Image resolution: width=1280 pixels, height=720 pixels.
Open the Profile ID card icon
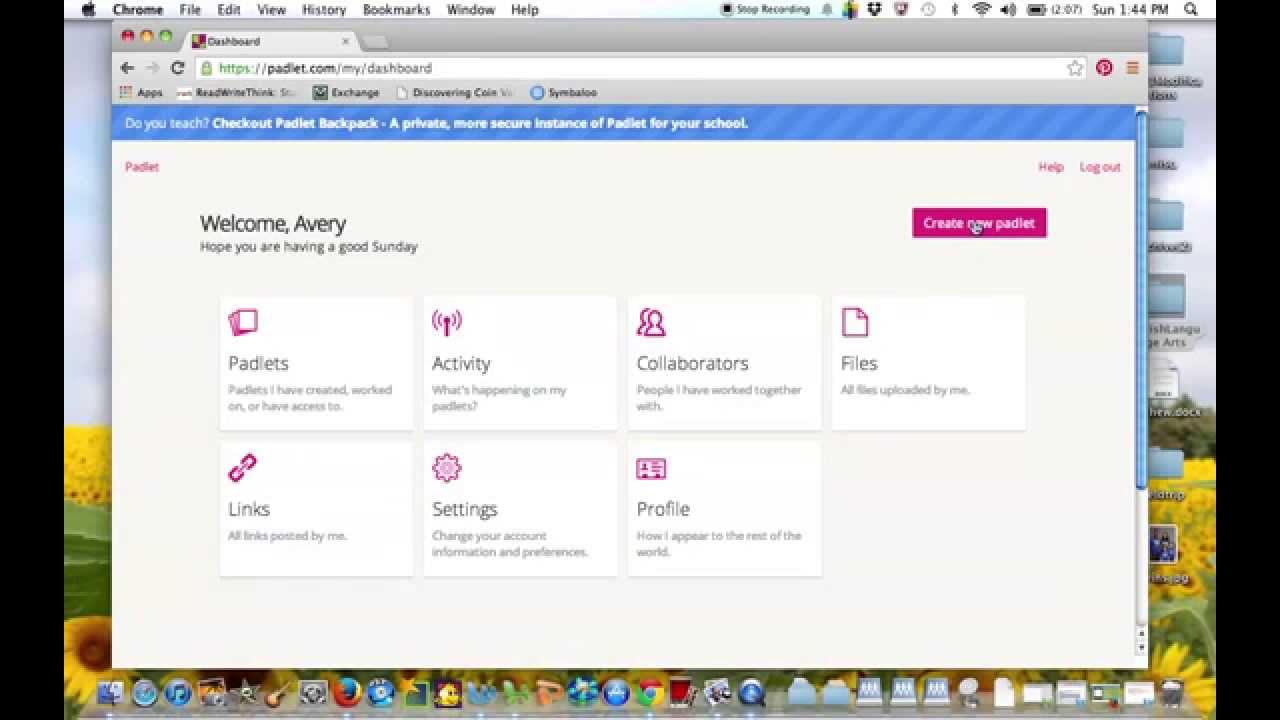pos(651,468)
